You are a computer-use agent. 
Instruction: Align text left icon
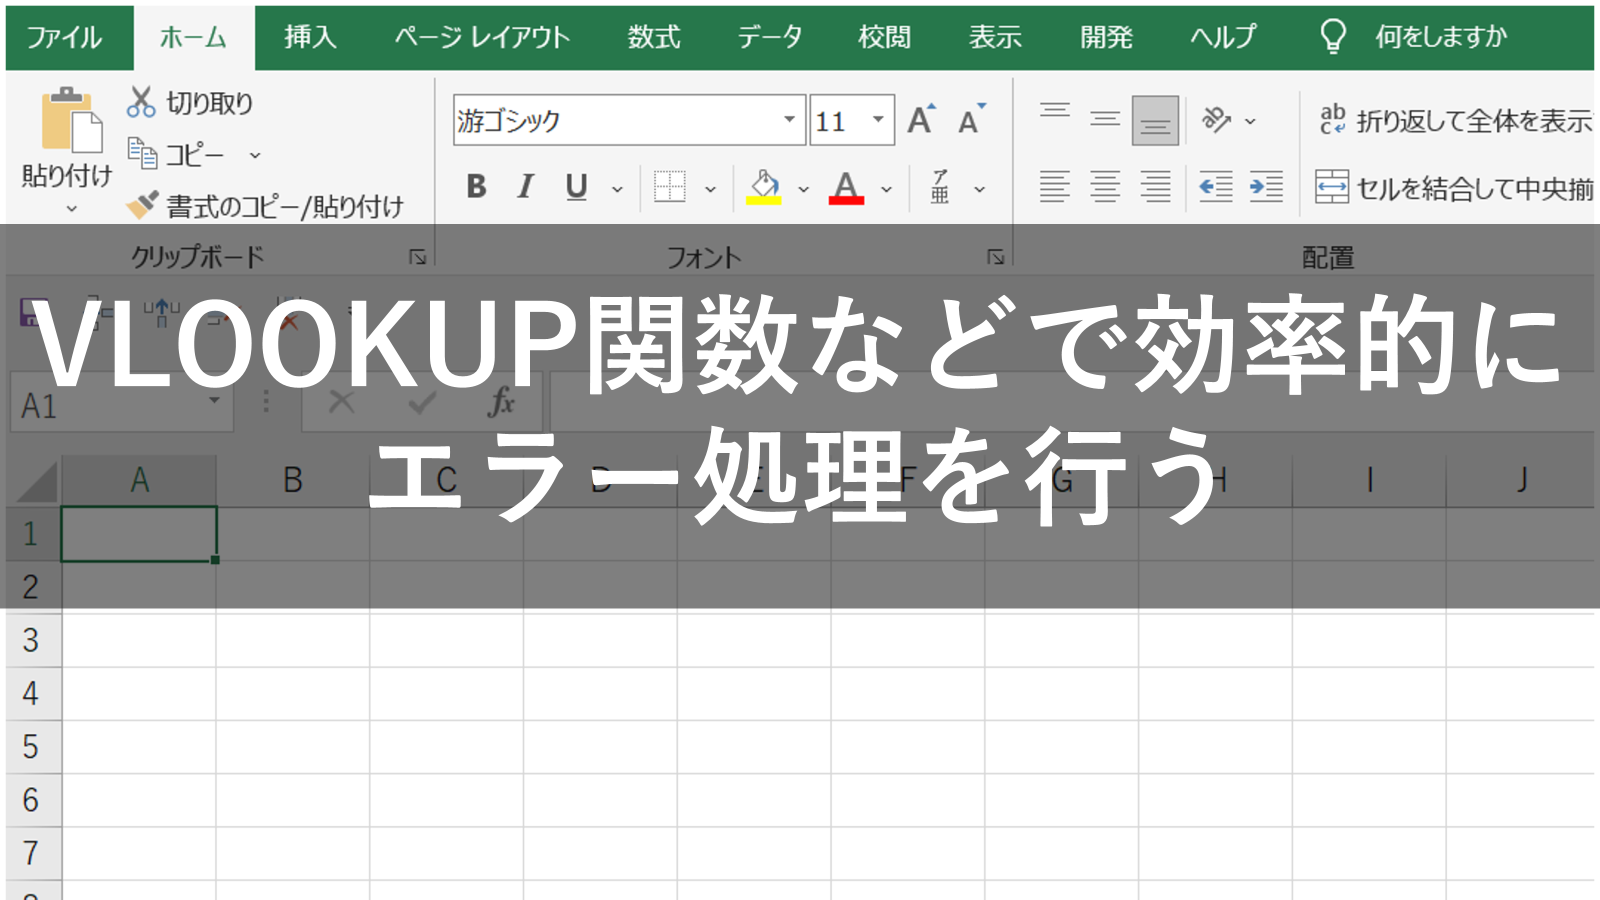coord(1055,186)
